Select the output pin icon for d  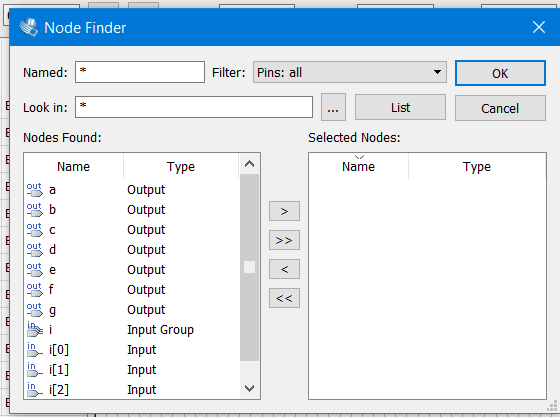35,250
